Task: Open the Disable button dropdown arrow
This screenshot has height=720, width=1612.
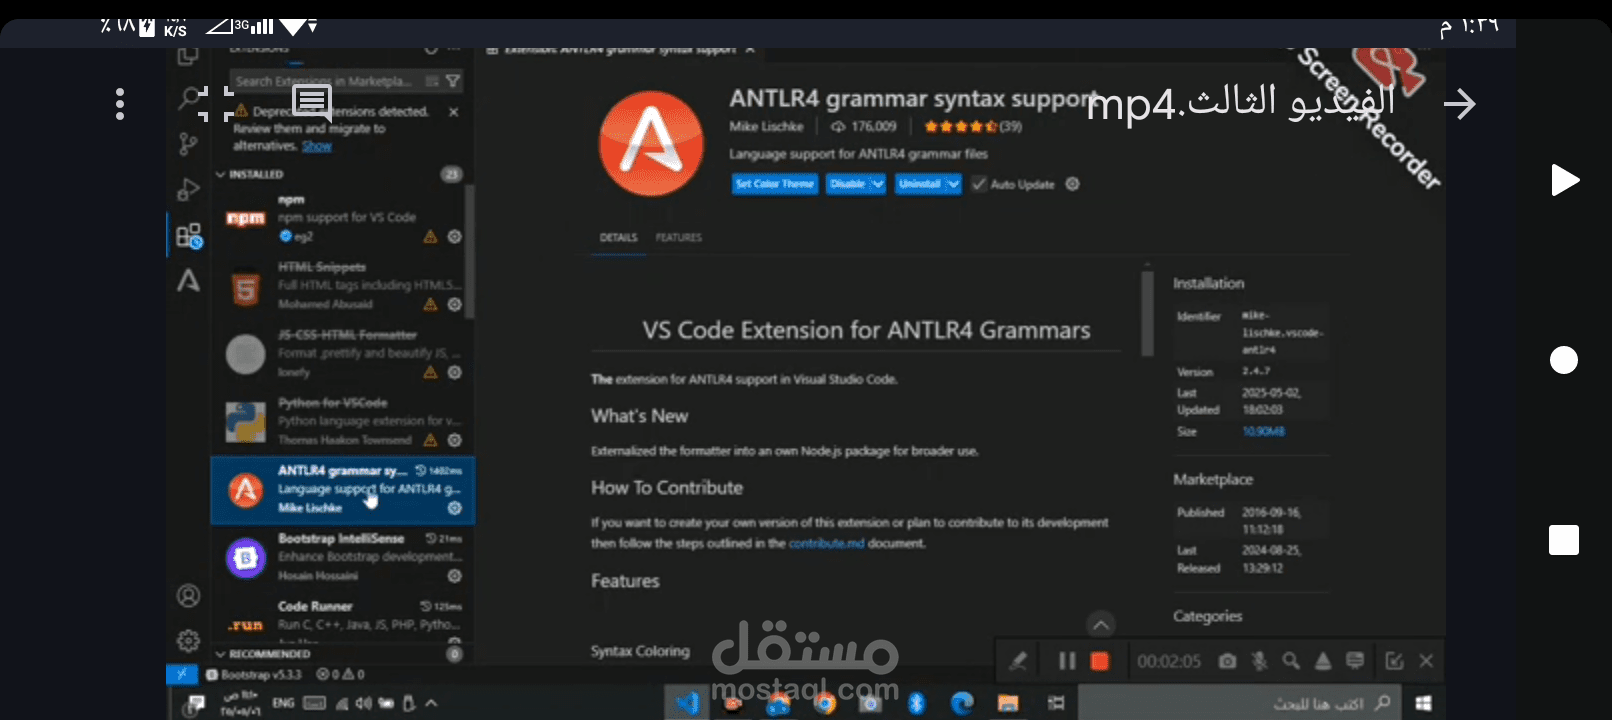Action: 877,184
